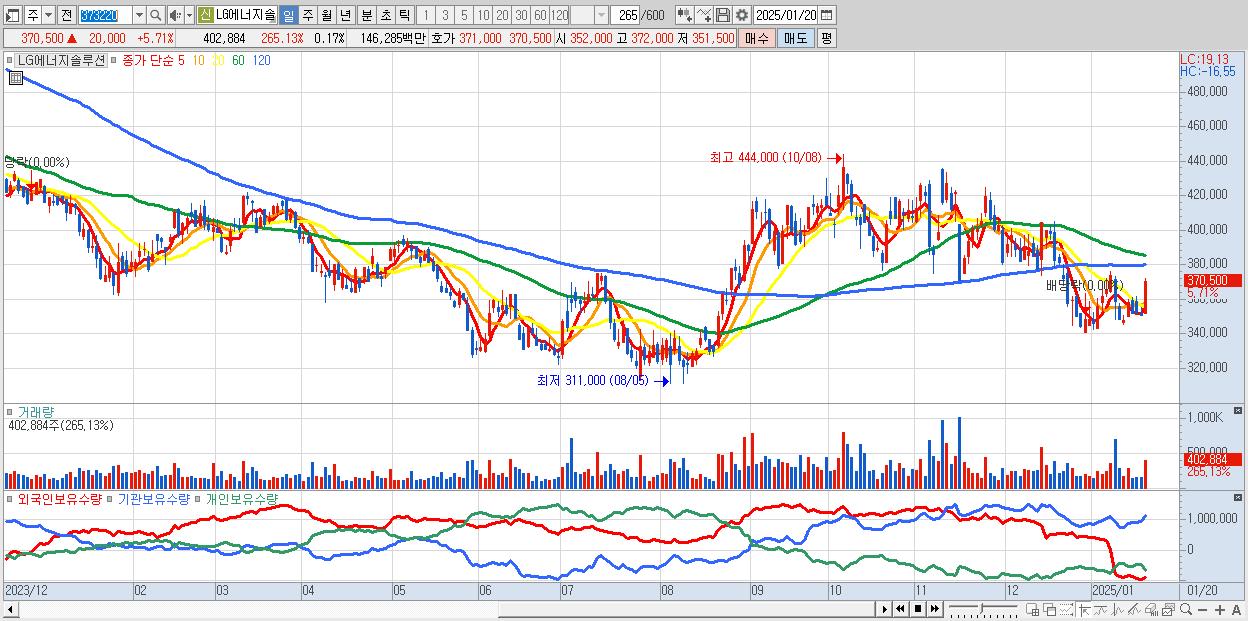Click the 평 button

[826, 38]
